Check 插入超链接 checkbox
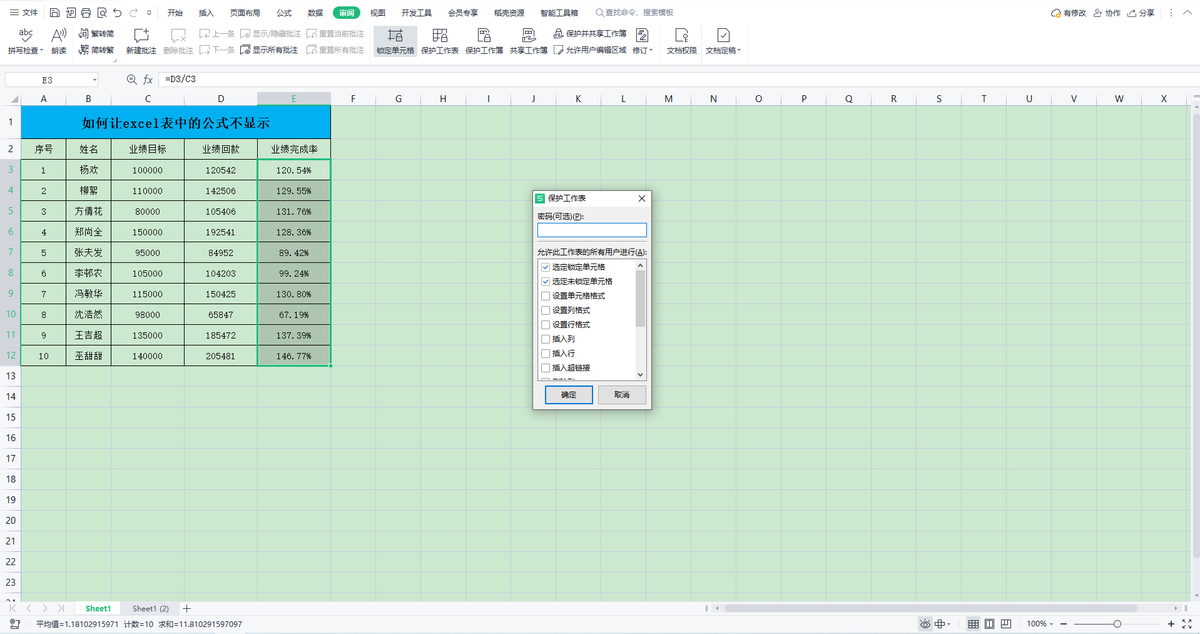Screen dimensions: 1200x634 pyautogui.click(x=545, y=368)
